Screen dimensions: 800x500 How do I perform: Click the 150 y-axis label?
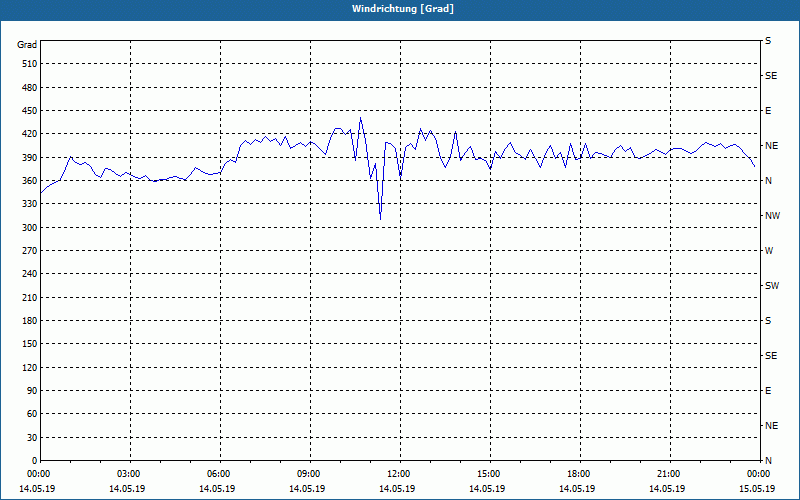coord(30,344)
